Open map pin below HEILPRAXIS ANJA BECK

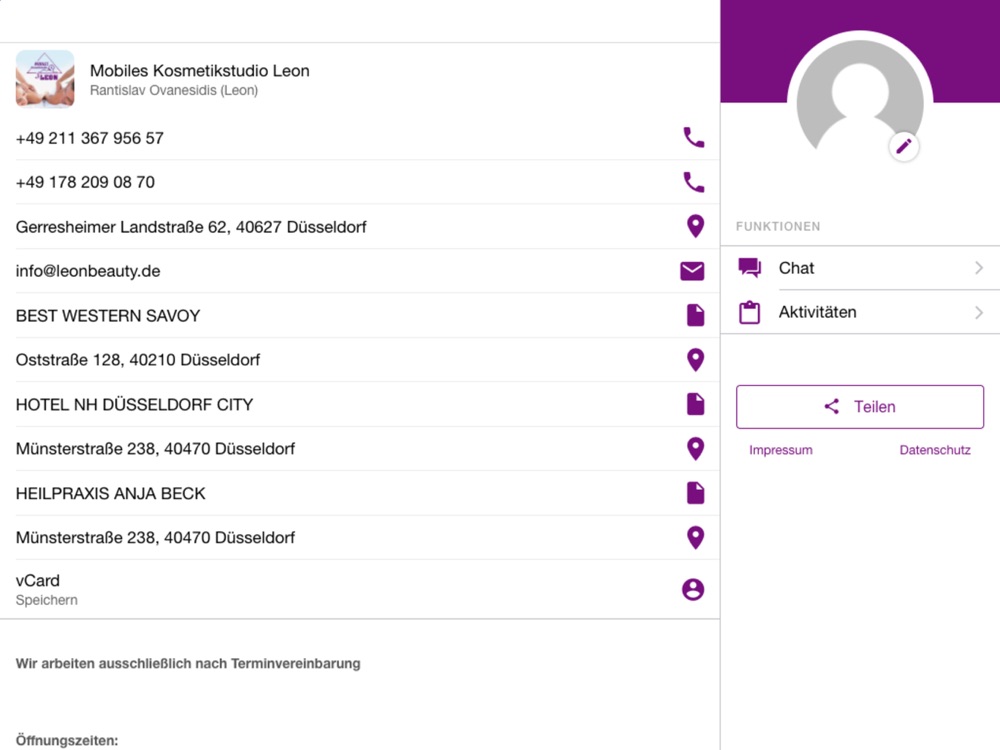695,538
